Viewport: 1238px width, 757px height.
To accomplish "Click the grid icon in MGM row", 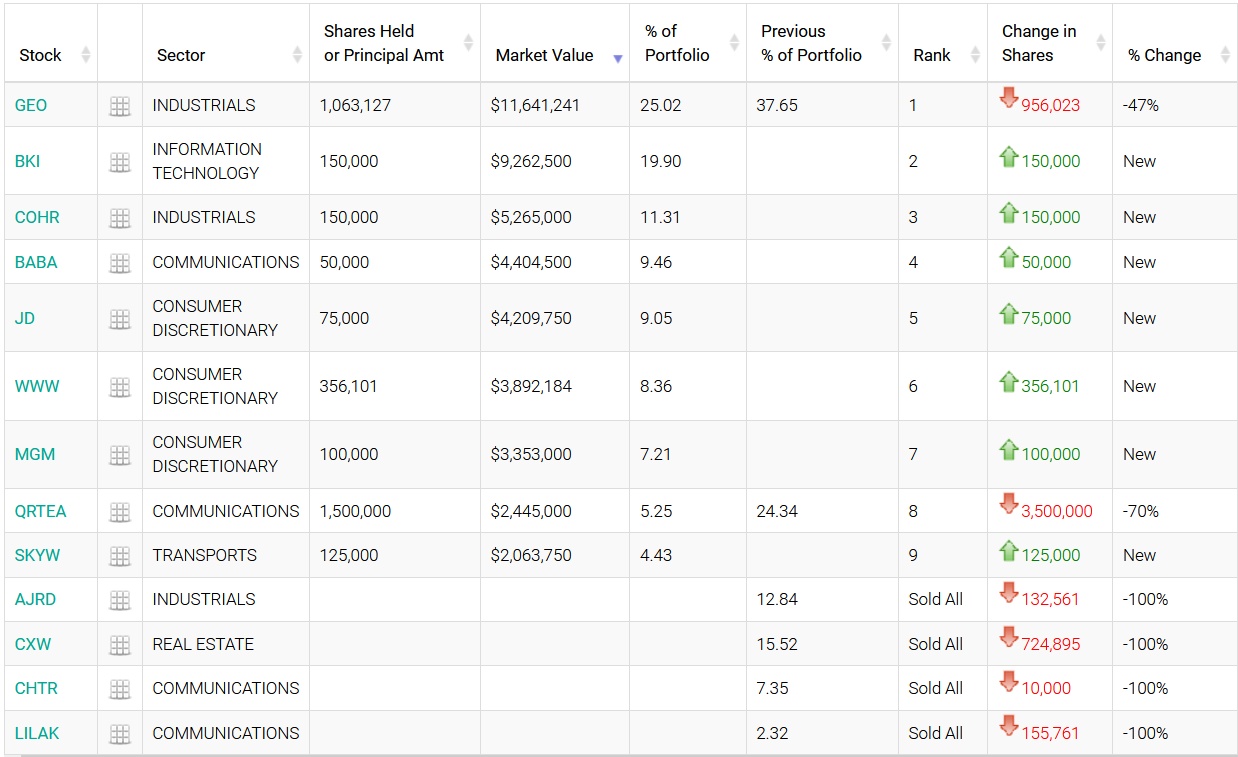I will click(120, 455).
